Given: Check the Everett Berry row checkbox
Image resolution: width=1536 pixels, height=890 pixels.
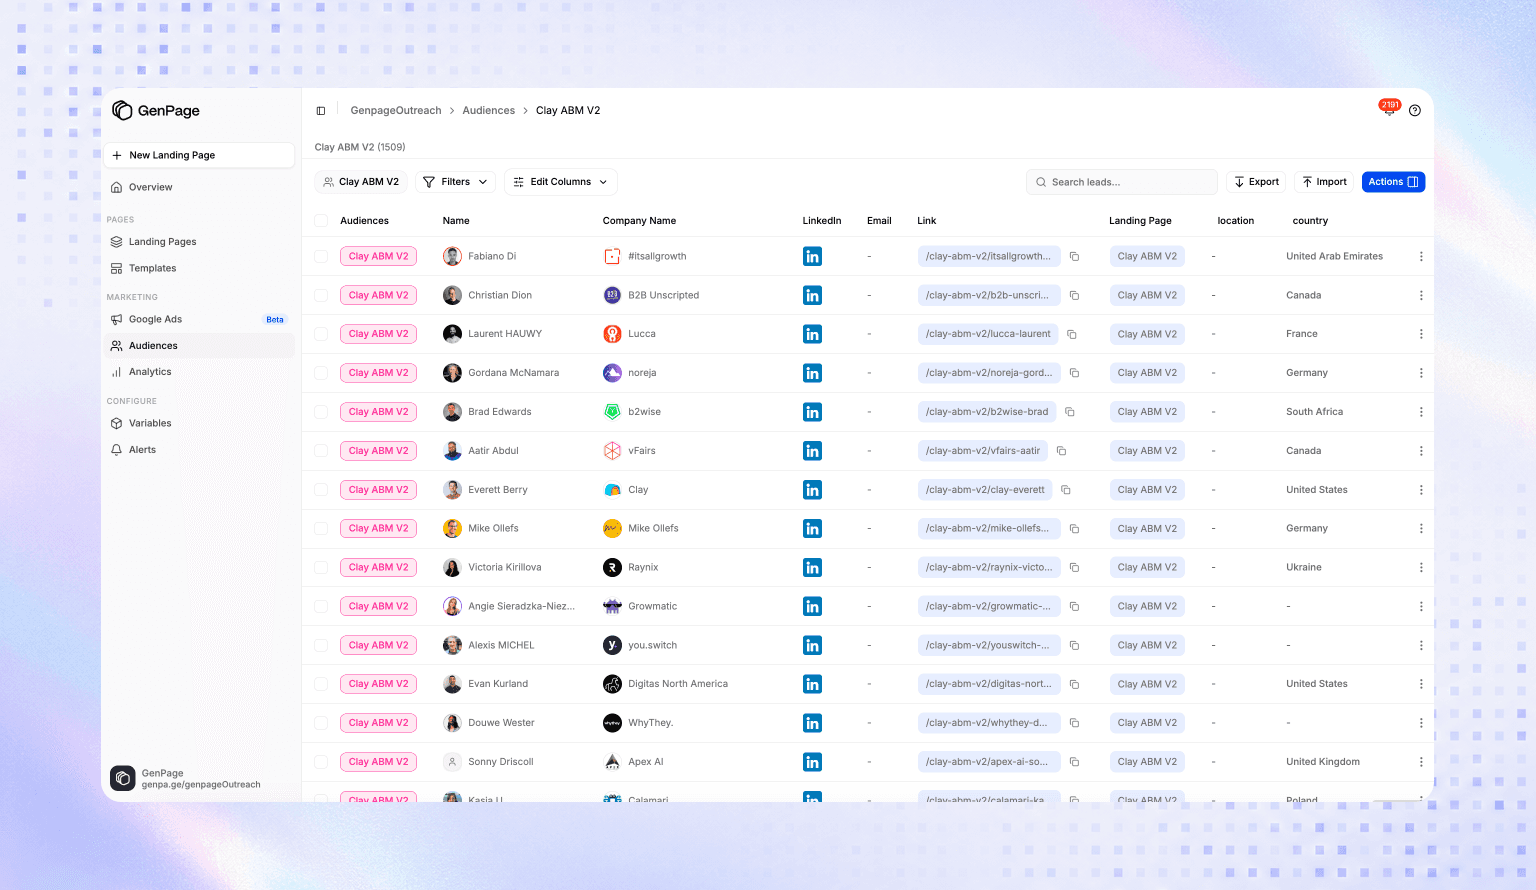Looking at the screenshot, I should pos(321,490).
